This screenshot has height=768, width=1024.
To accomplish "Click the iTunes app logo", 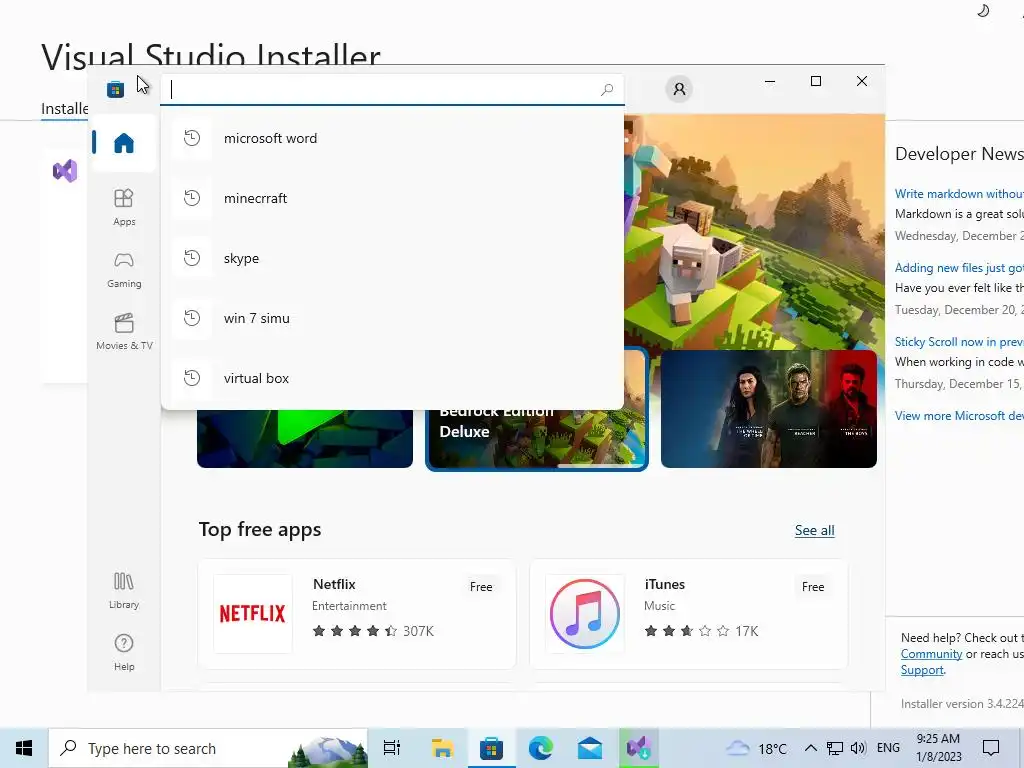I will click(584, 613).
